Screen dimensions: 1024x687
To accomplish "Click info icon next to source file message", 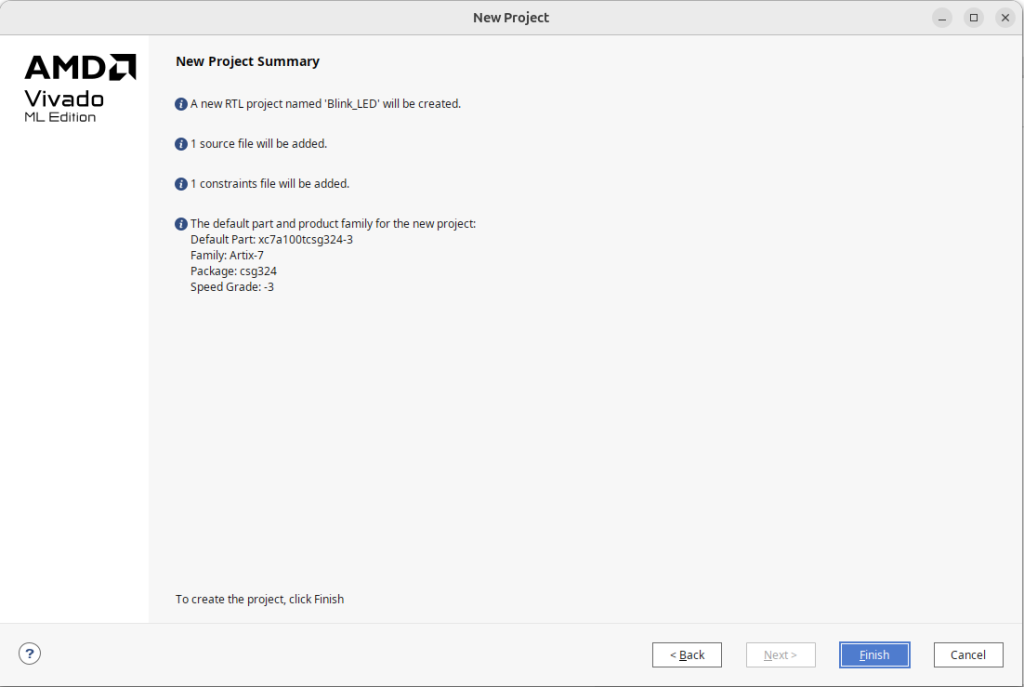I will point(181,144).
